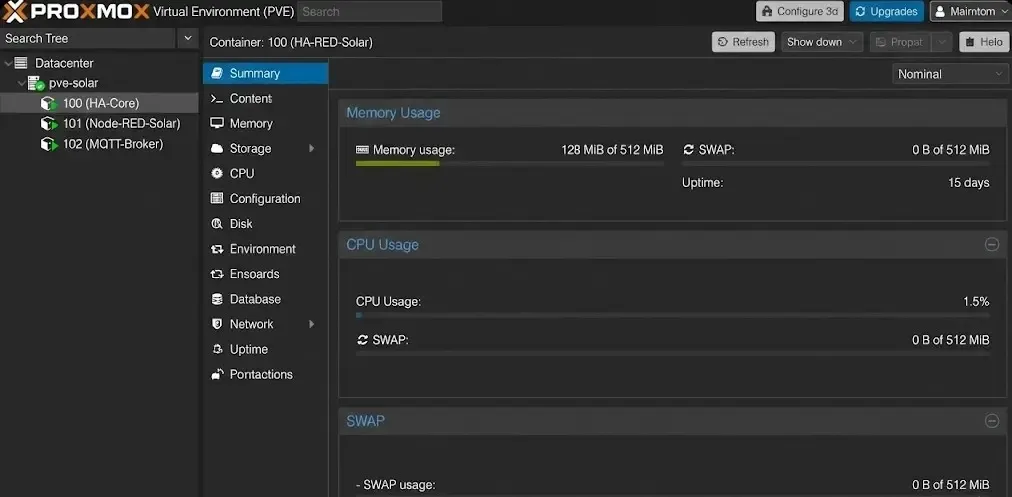Click the container icon for 100 (HA-Core)

coord(49,103)
